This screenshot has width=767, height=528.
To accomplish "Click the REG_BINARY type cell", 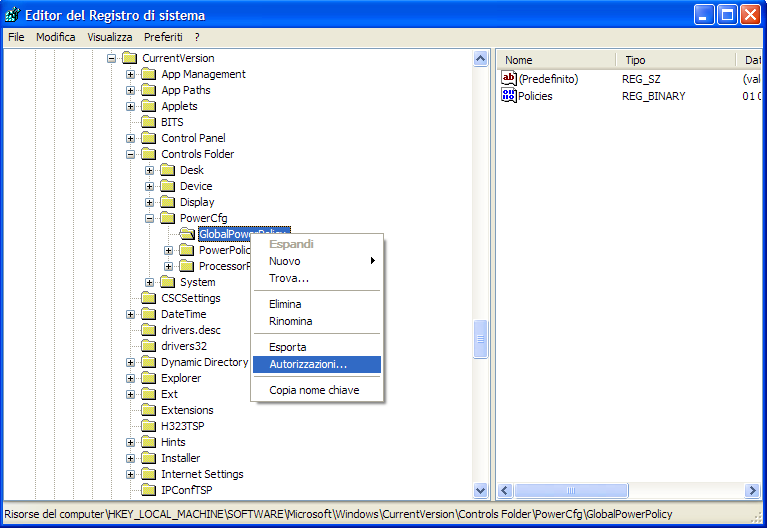I will click(x=654, y=96).
